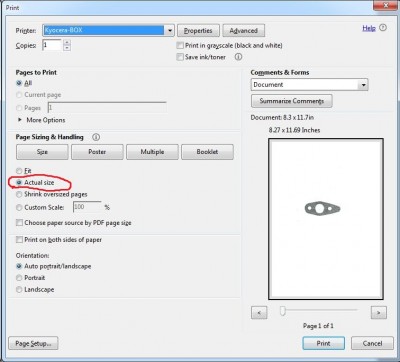Image resolution: width=400 pixels, height=362 pixels.
Task: Select Landscape orientation
Action: tap(19, 289)
